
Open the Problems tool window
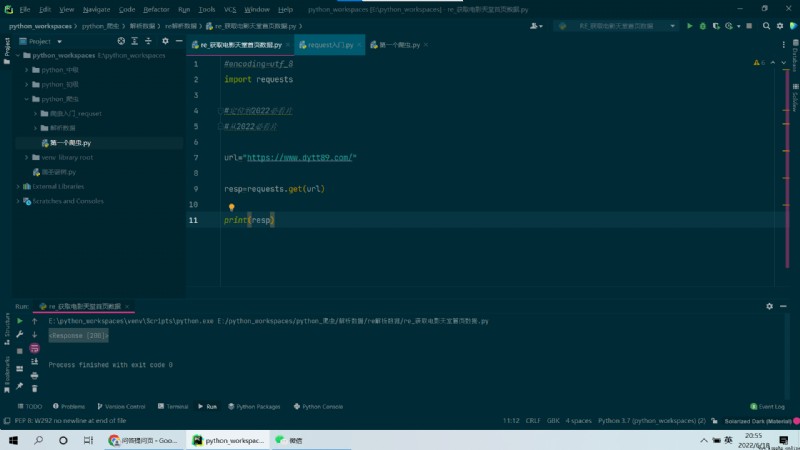tap(69, 407)
